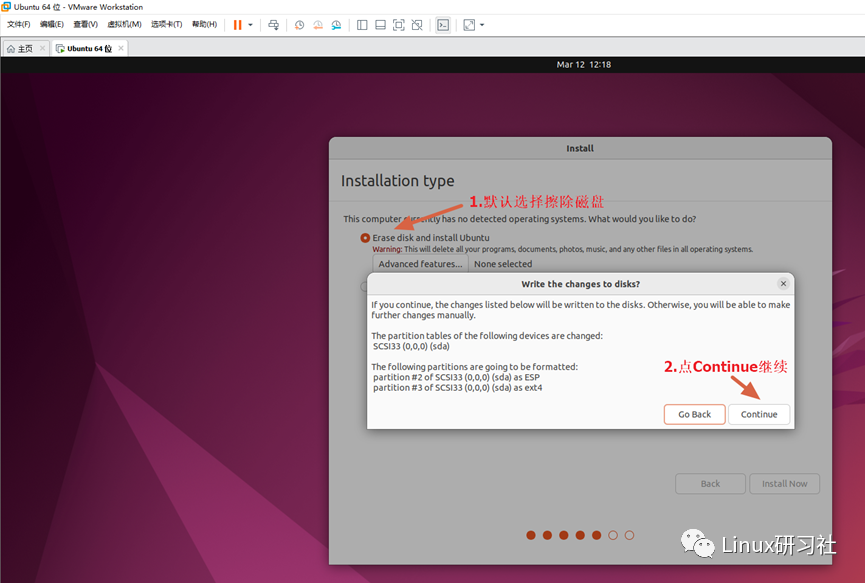Viewport: 865px width, 583px height.
Task: Click Continue to write changes to disks
Action: pyautogui.click(x=759, y=414)
